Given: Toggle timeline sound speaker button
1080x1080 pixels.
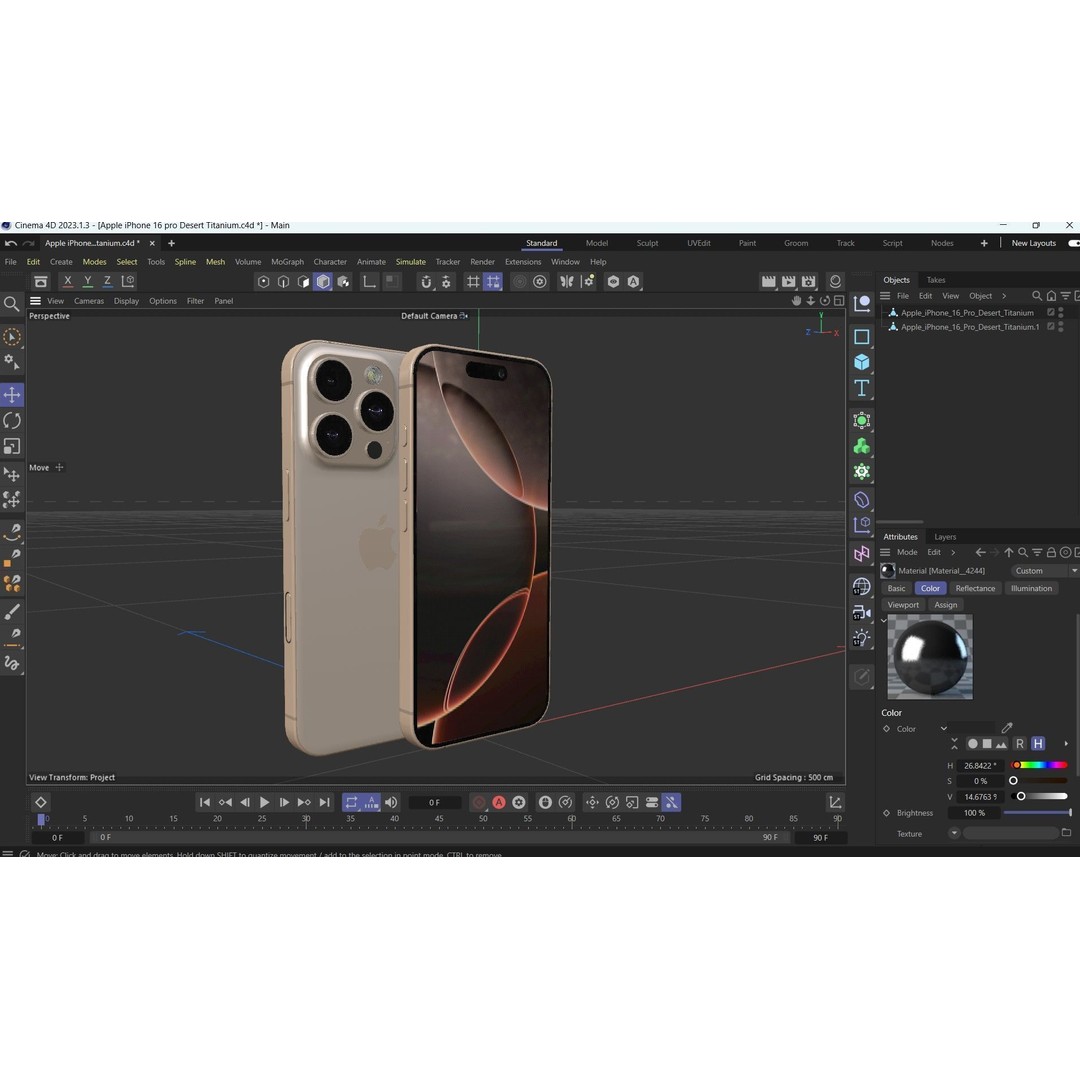Looking at the screenshot, I should tap(391, 802).
